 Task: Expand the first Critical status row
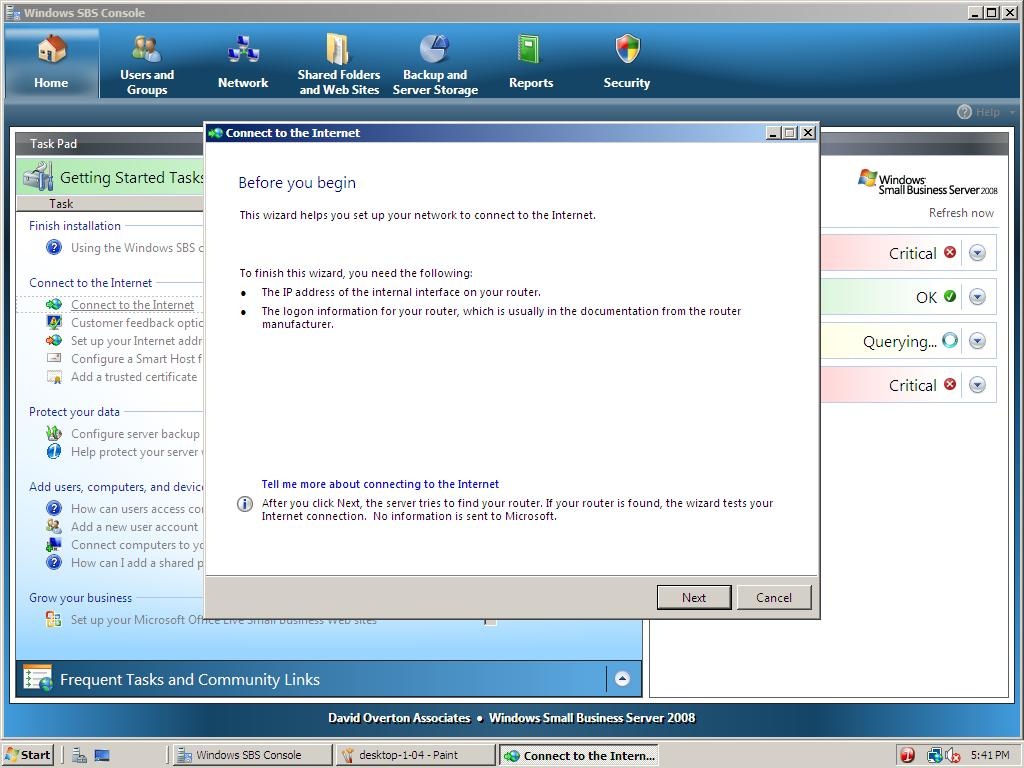(x=977, y=253)
